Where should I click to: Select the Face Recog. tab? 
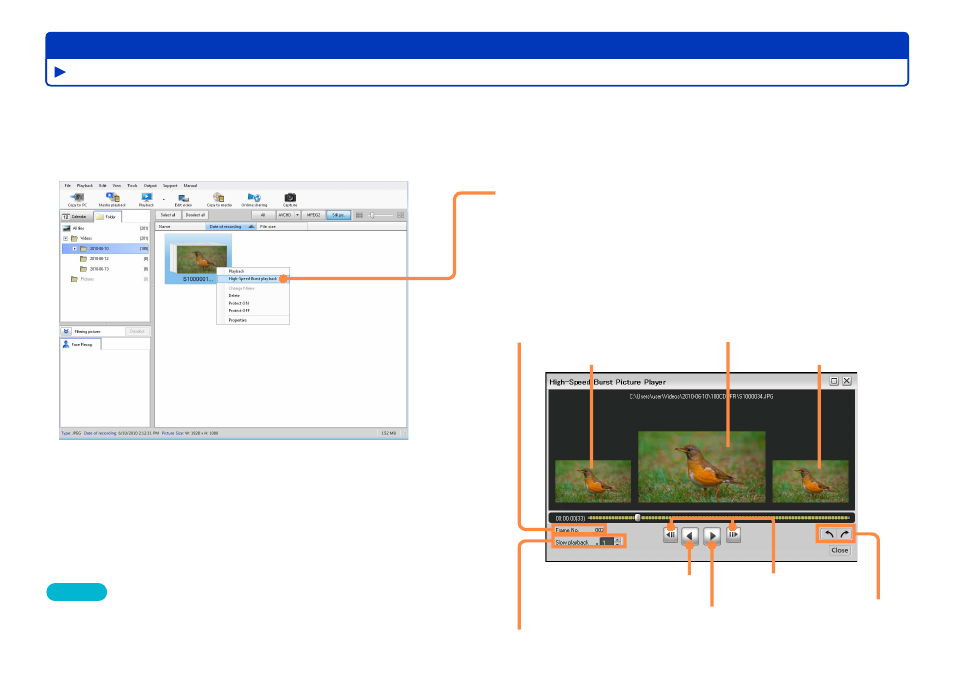point(81,344)
